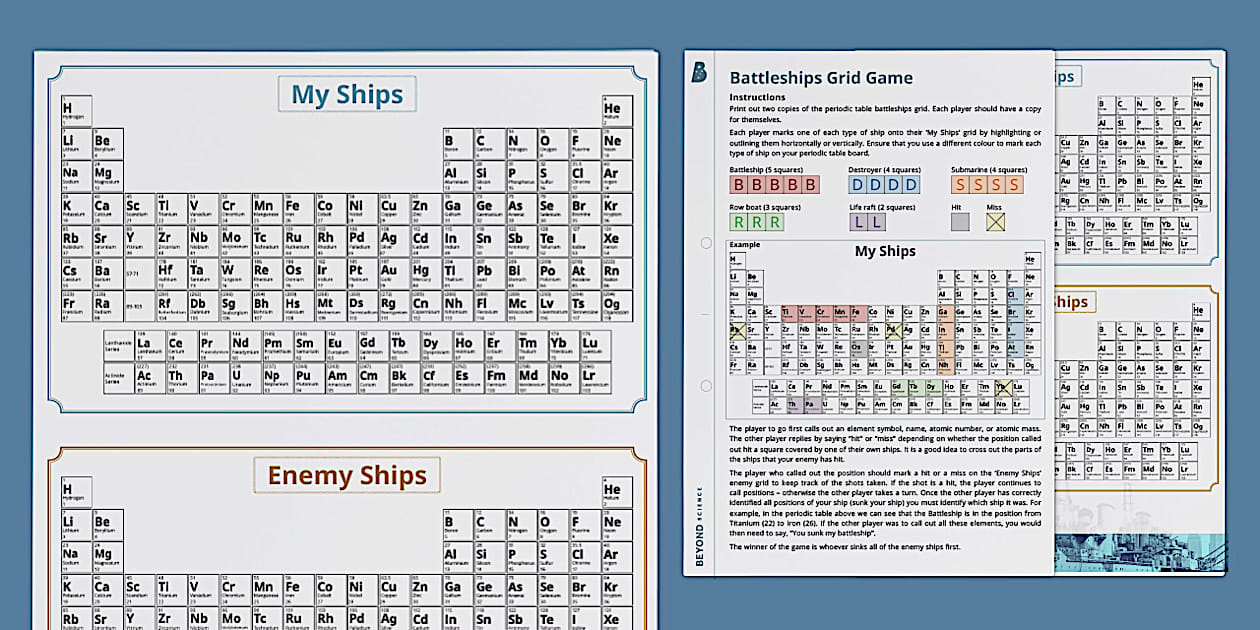Open the Battleships Grid Game title
The width and height of the screenshot is (1260, 630).
click(x=820, y=77)
